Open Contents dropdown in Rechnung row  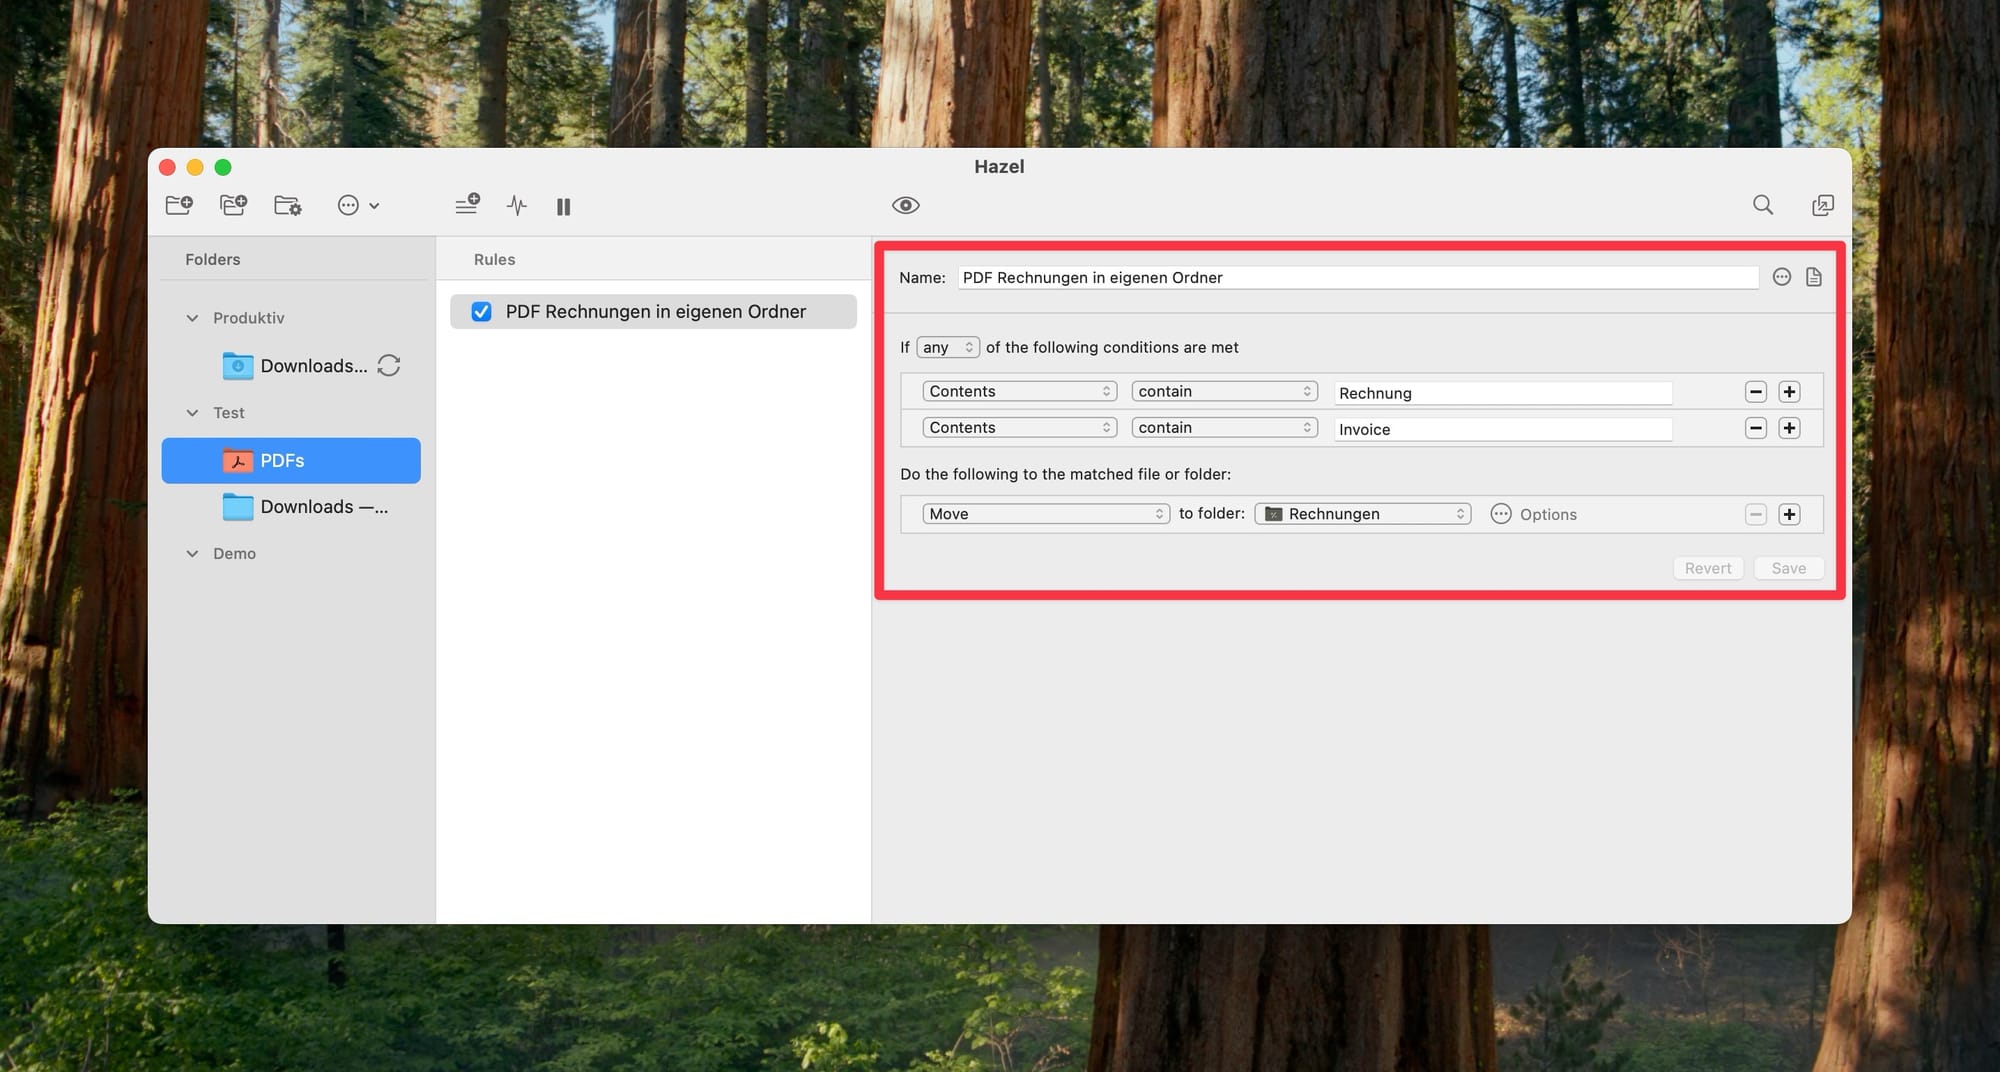click(1019, 392)
